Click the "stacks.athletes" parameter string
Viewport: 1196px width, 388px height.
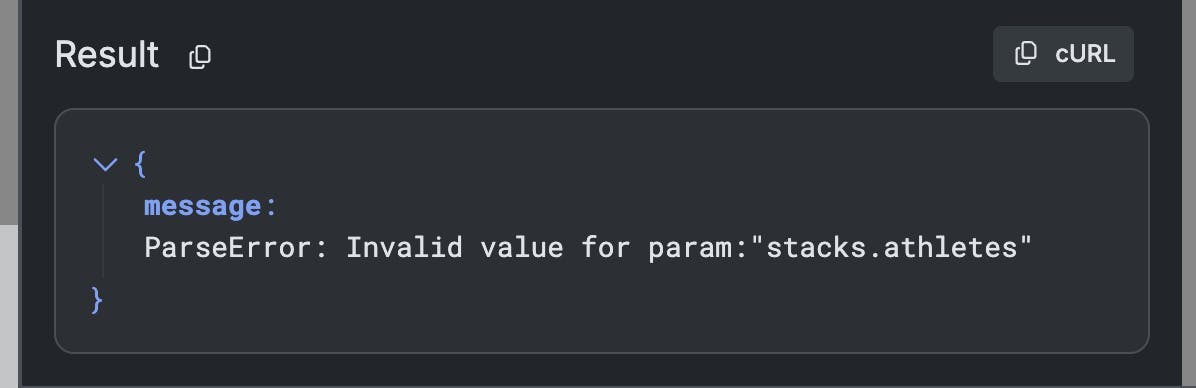(891, 248)
